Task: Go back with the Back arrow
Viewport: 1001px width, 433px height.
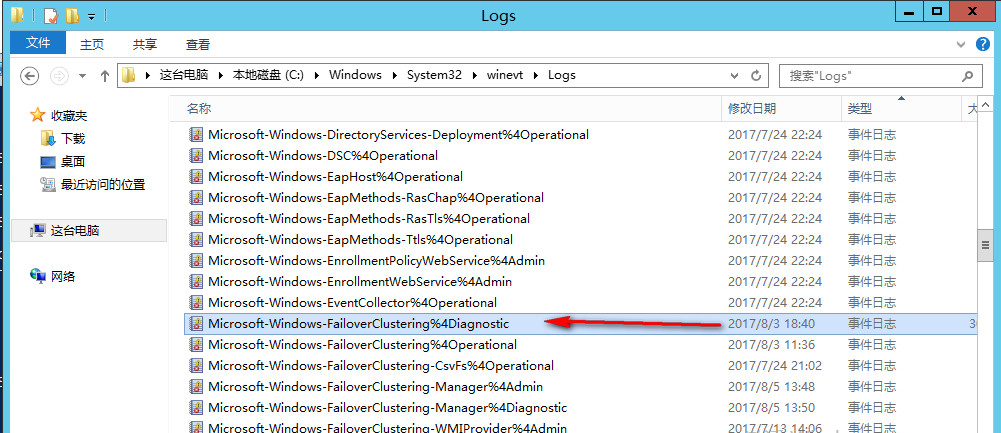Action: pos(30,76)
